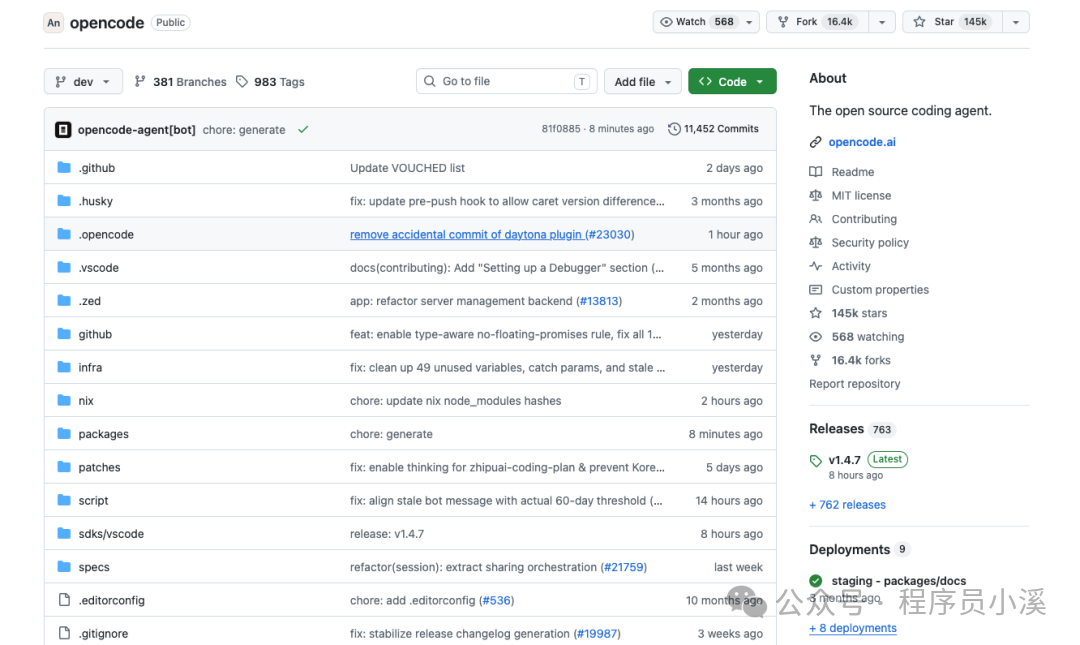The height and width of the screenshot is (645, 1080).
Task: Open the #536 pull request link
Action: [496, 600]
